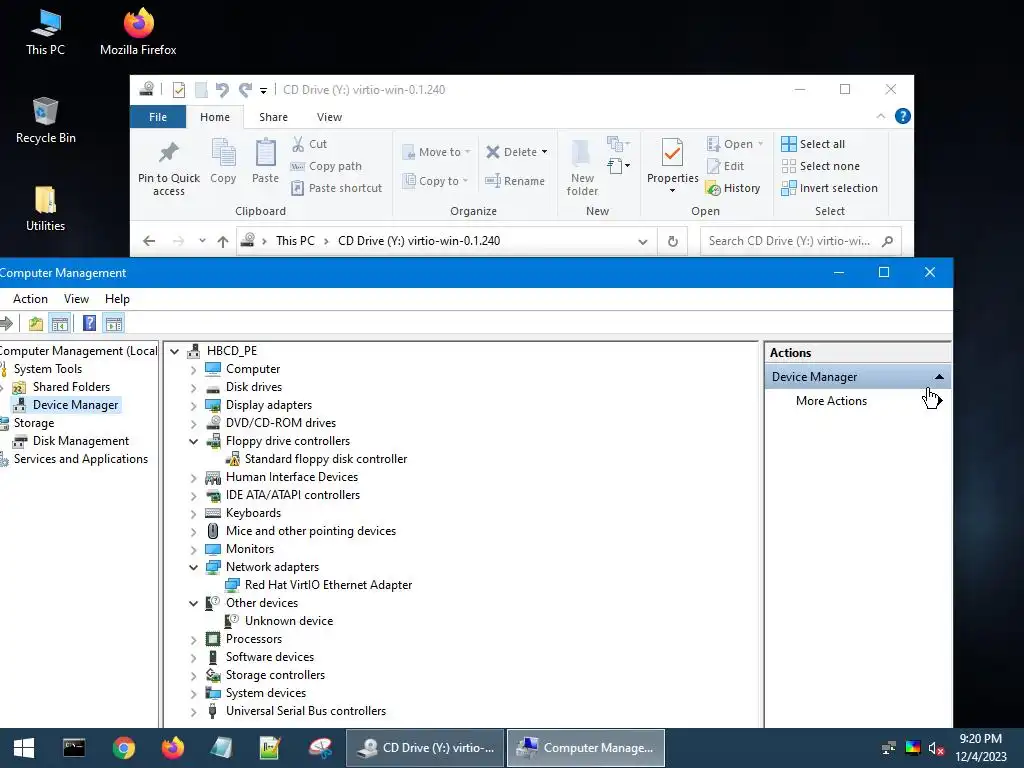The height and width of the screenshot is (768, 1024).
Task: Expand Display adapters category
Action: pos(193,406)
